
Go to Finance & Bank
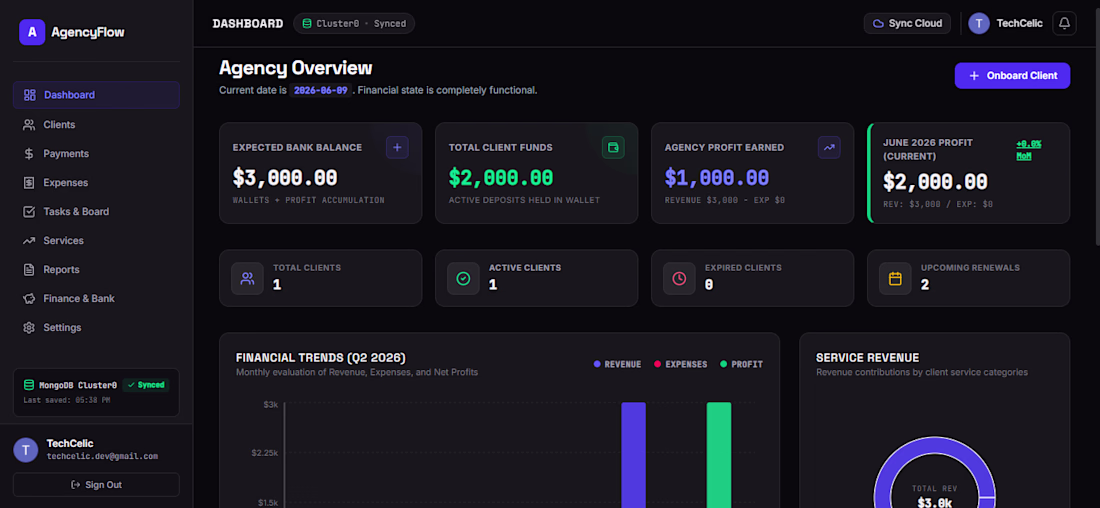(96, 298)
